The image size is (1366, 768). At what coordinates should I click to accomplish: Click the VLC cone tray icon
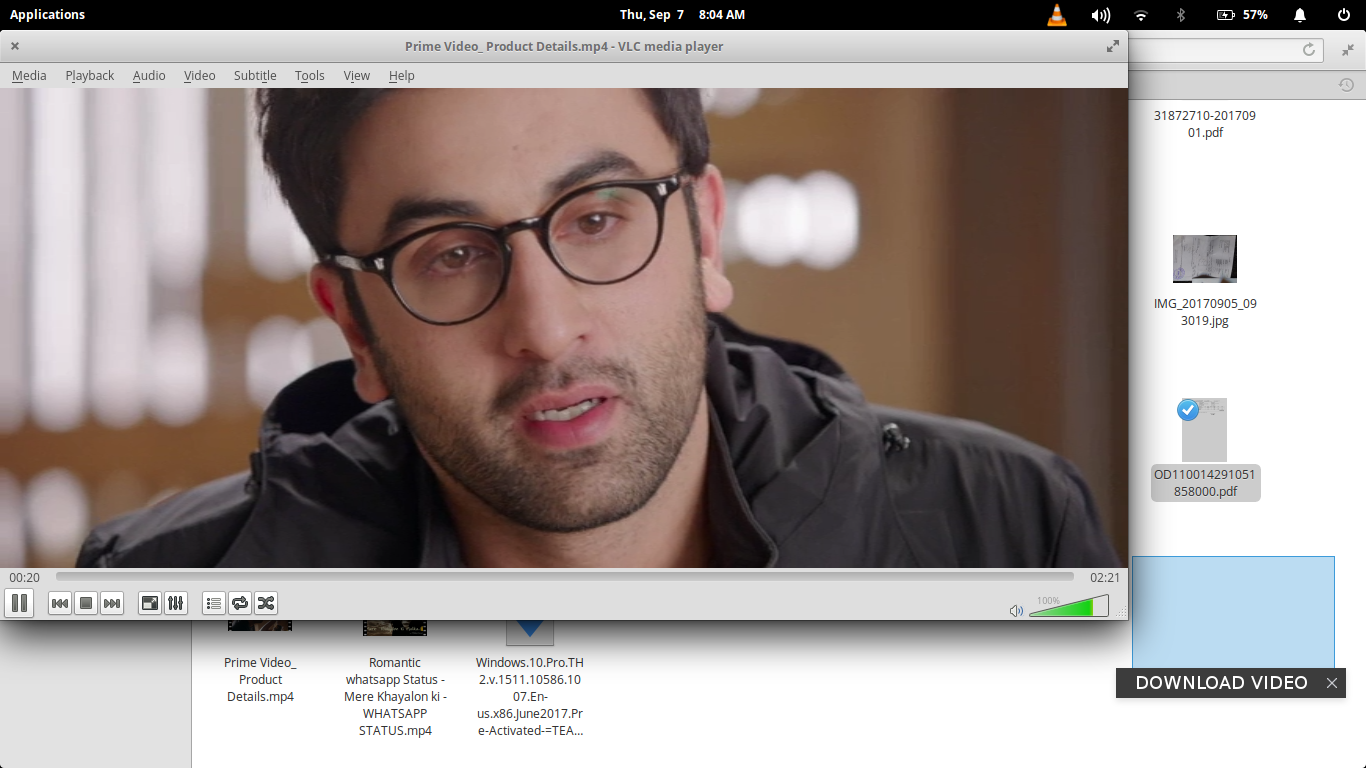[x=1057, y=15]
